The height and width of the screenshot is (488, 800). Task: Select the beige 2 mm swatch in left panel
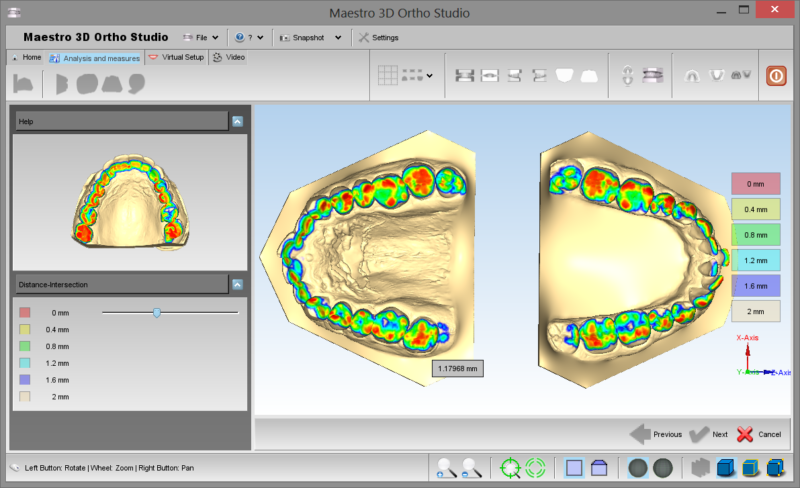tap(24, 397)
